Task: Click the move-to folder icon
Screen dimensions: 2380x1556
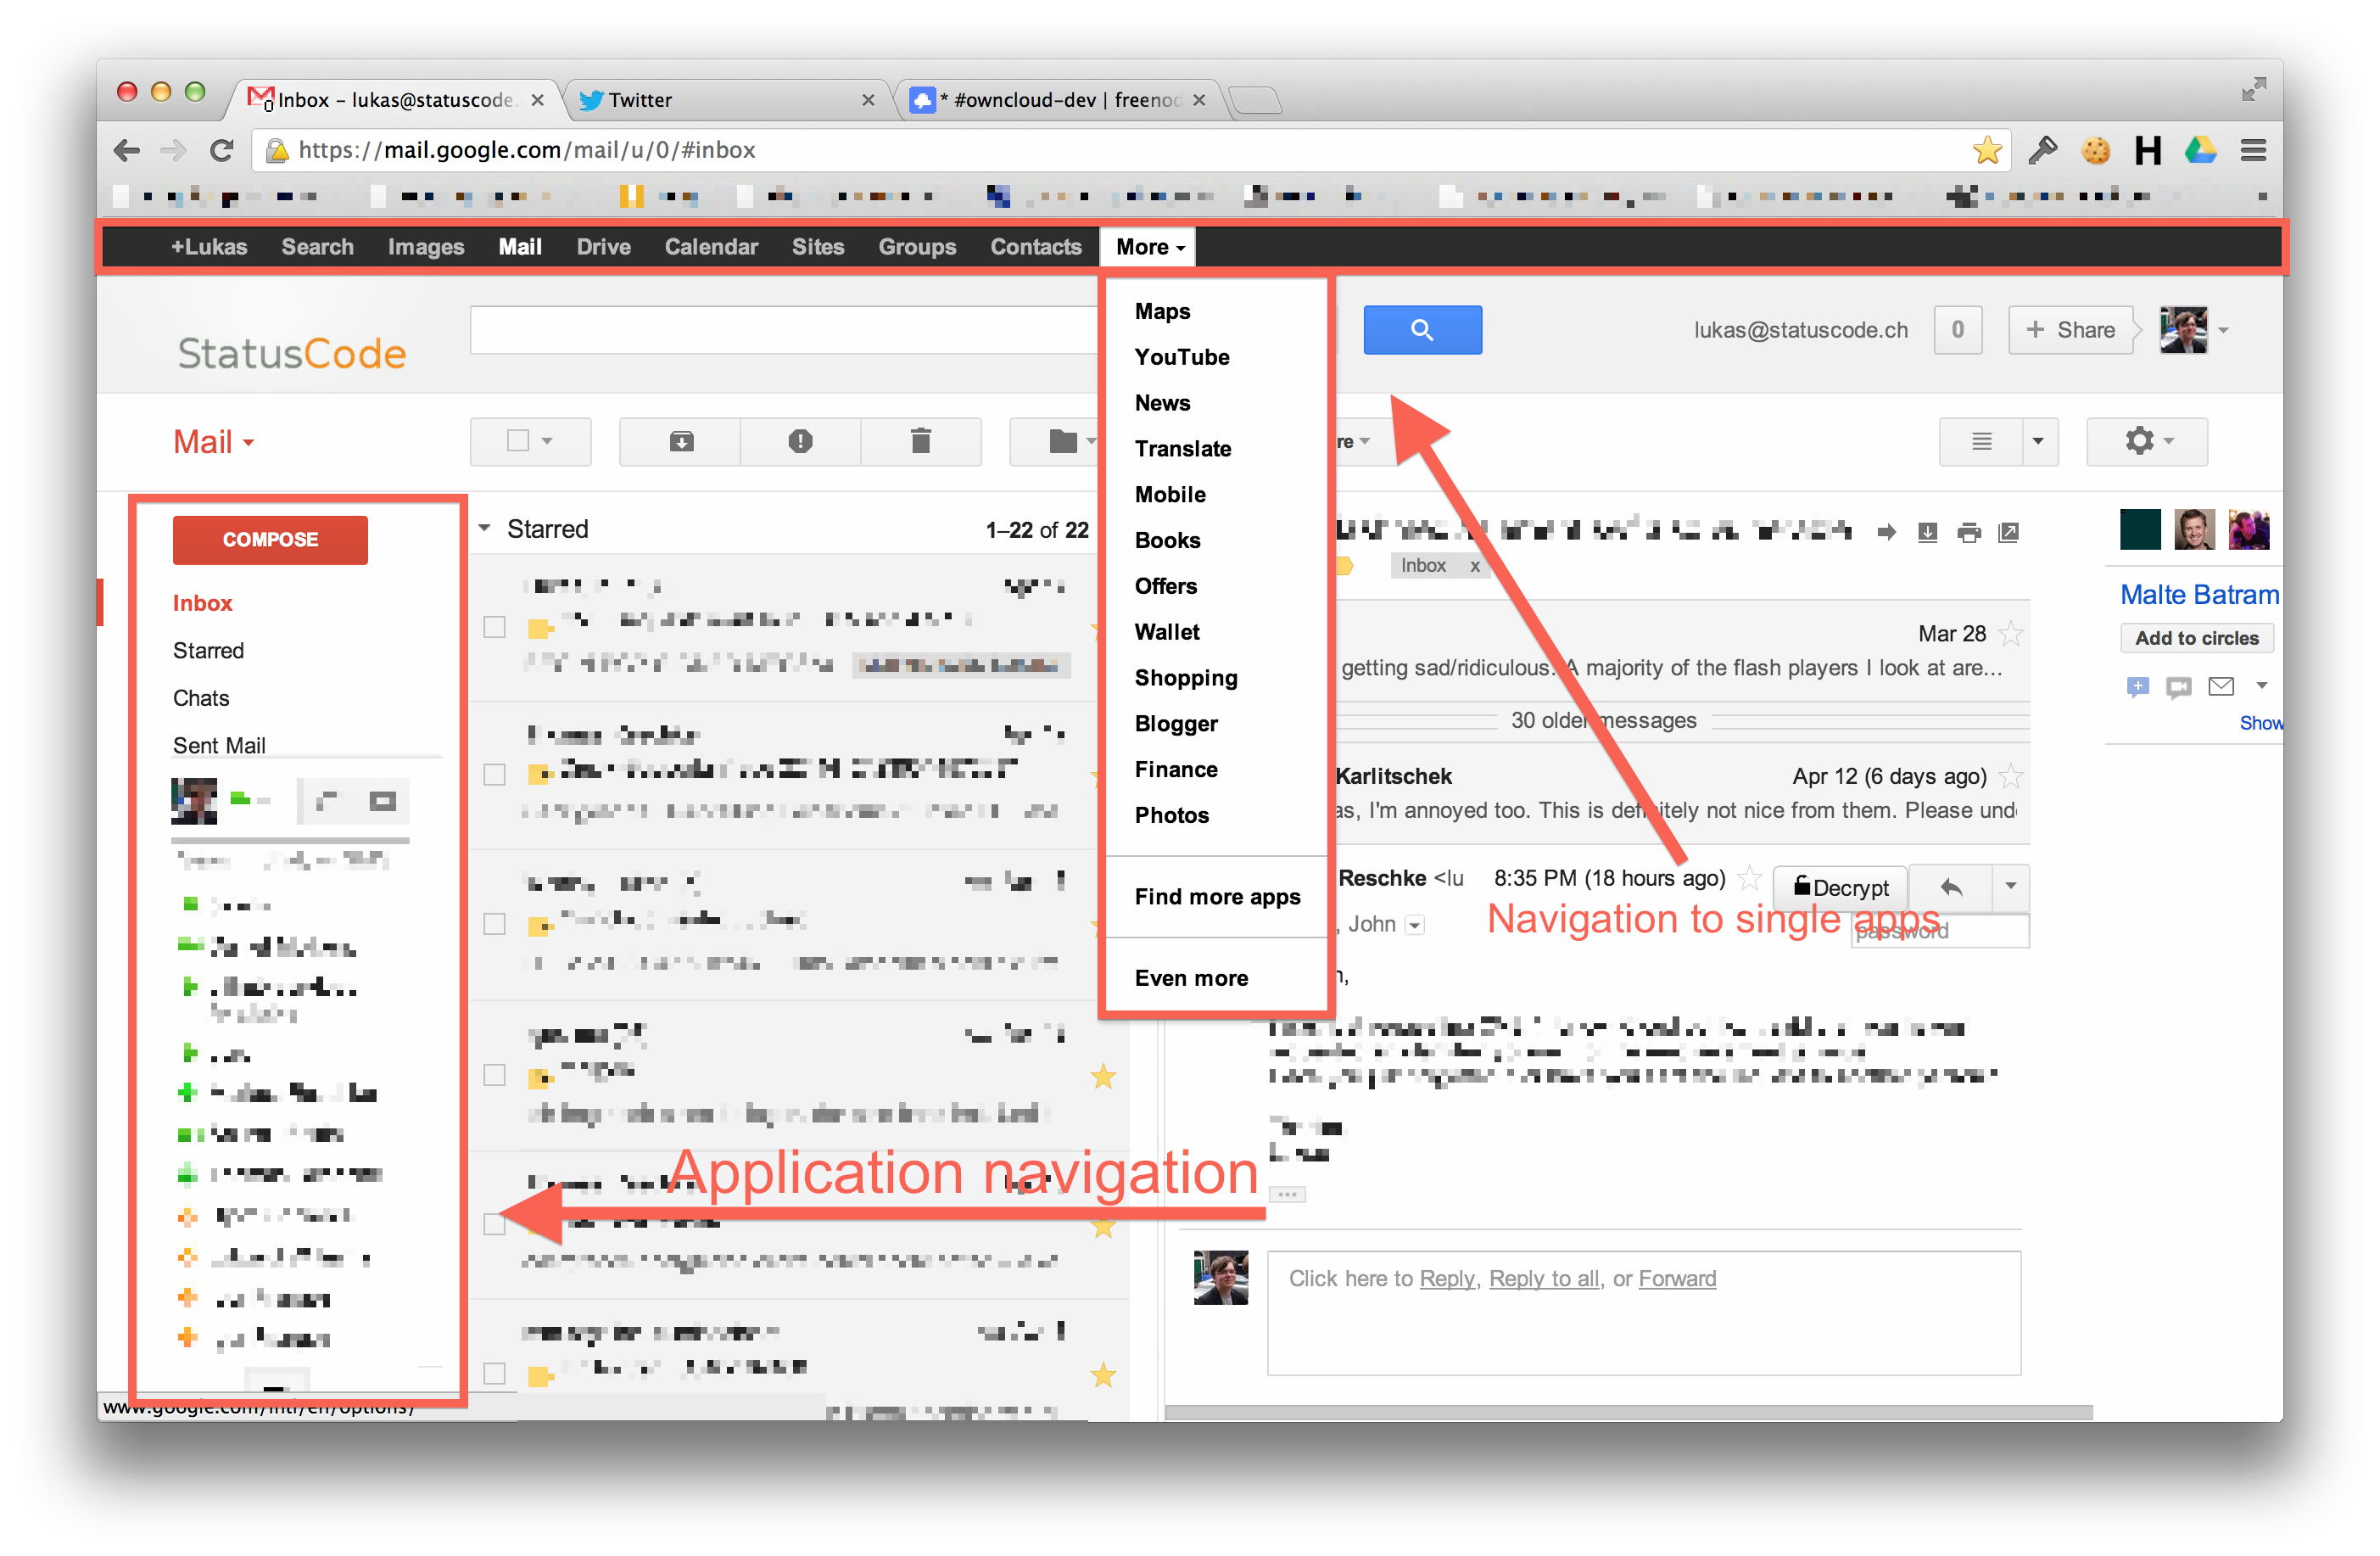Action: 1063,441
